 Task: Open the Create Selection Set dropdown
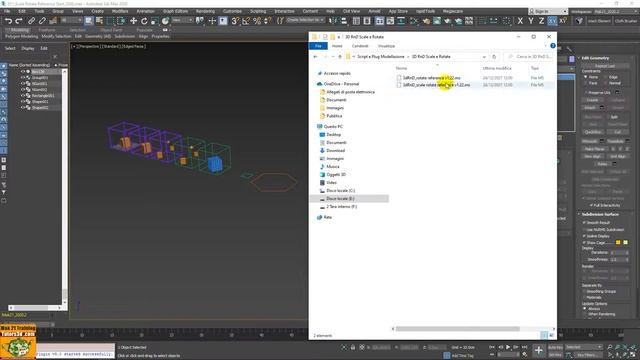(305, 20)
